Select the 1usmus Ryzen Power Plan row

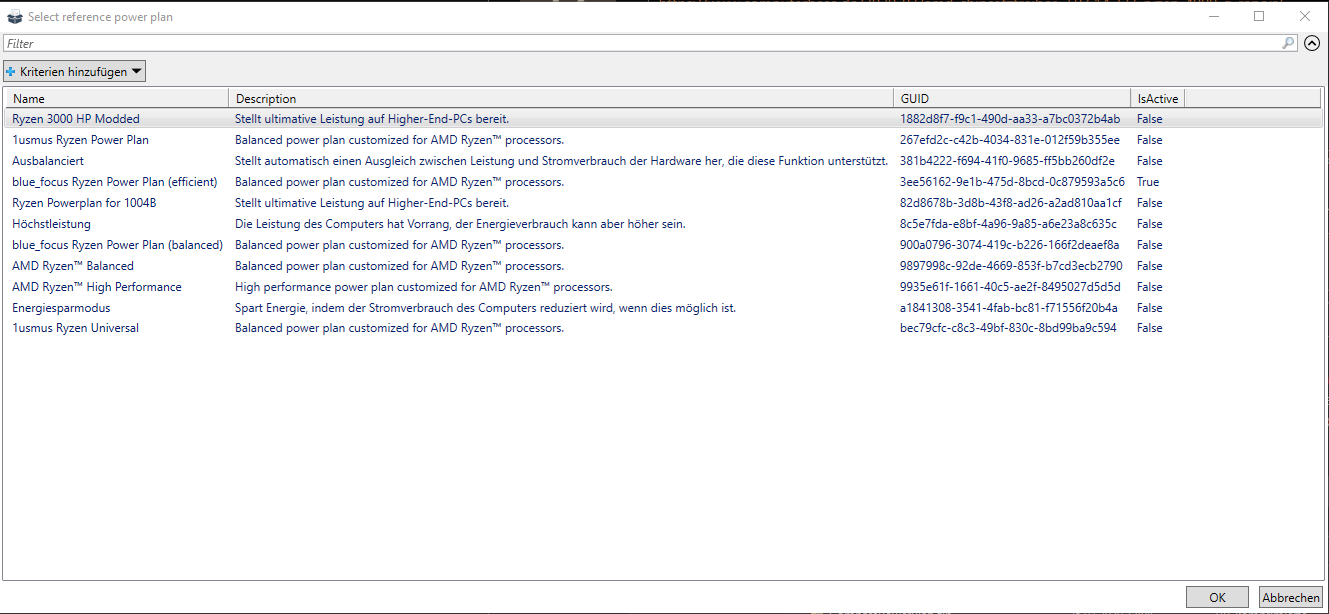click(663, 140)
